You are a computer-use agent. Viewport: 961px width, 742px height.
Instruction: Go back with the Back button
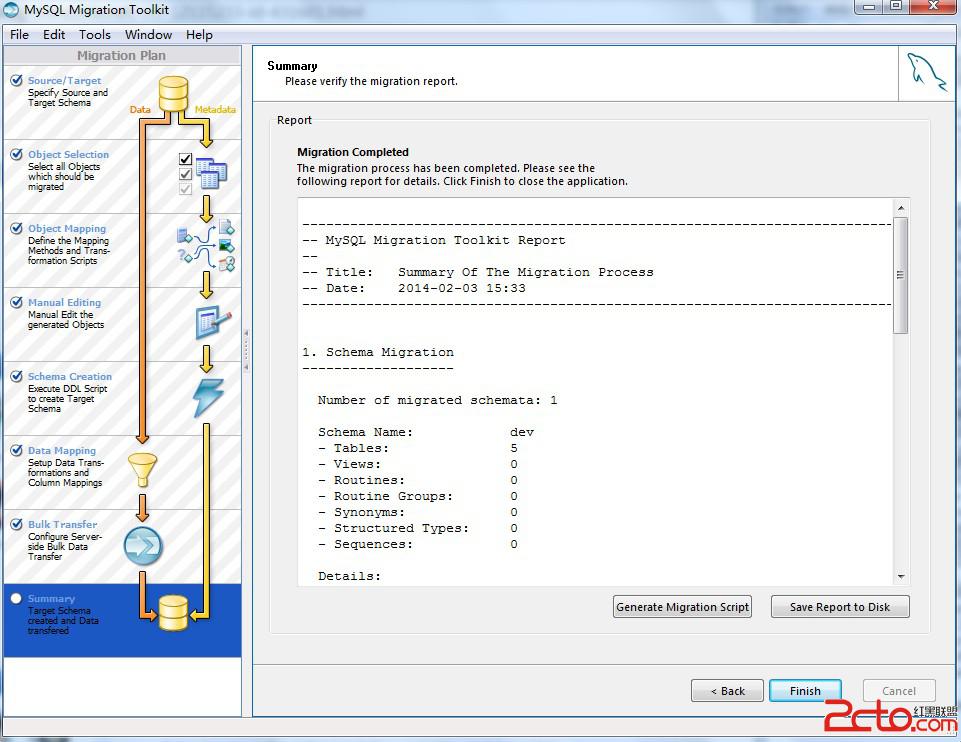click(x=727, y=691)
